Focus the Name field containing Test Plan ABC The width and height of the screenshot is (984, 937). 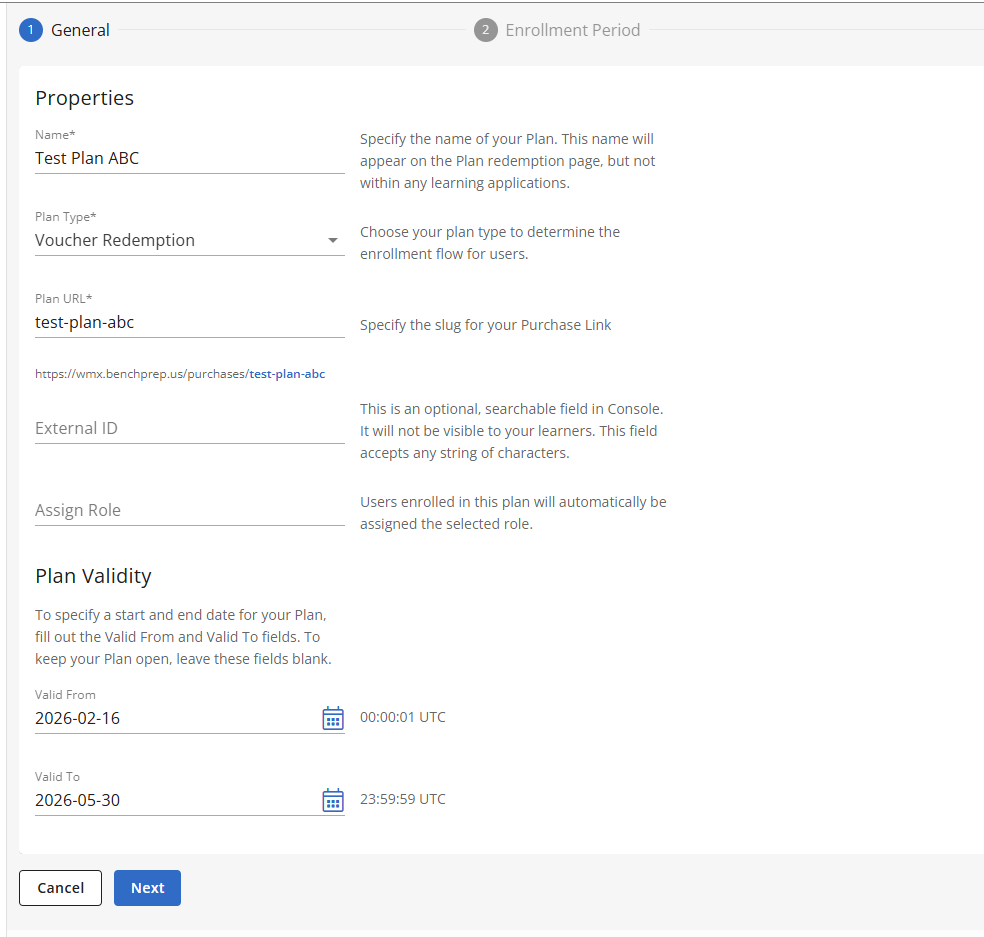click(189, 158)
